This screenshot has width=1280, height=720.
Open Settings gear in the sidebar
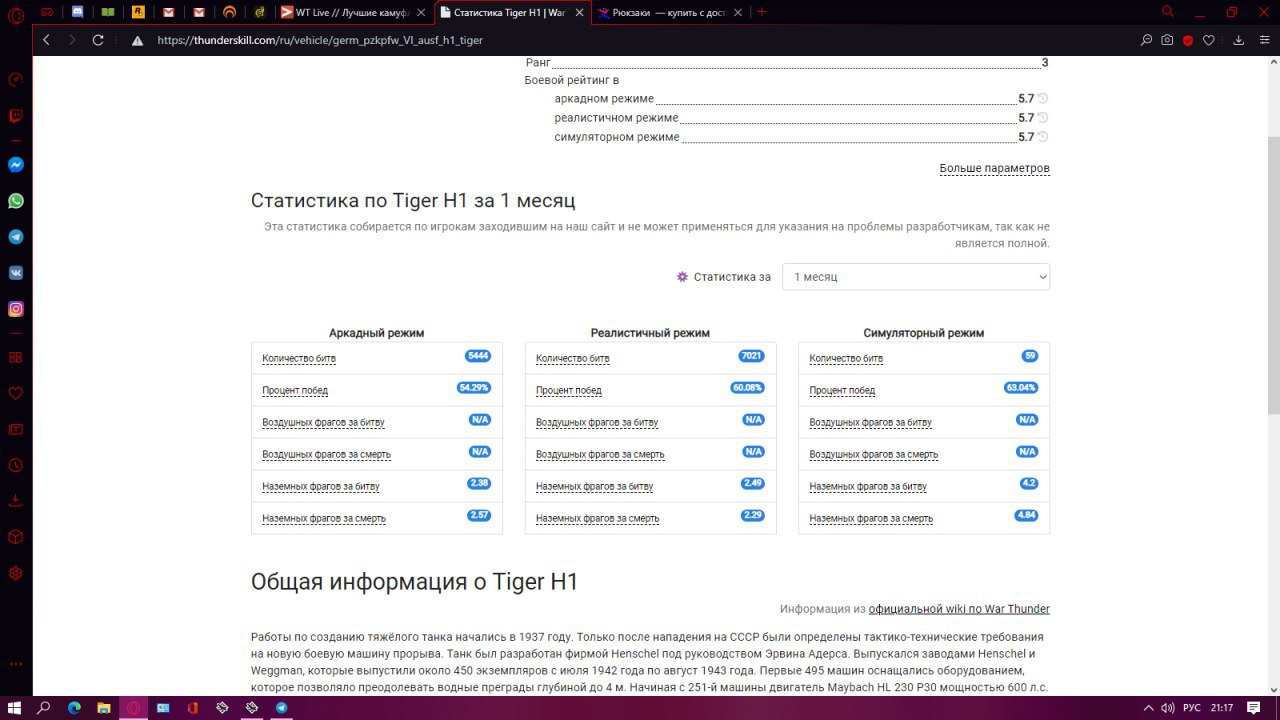16,573
